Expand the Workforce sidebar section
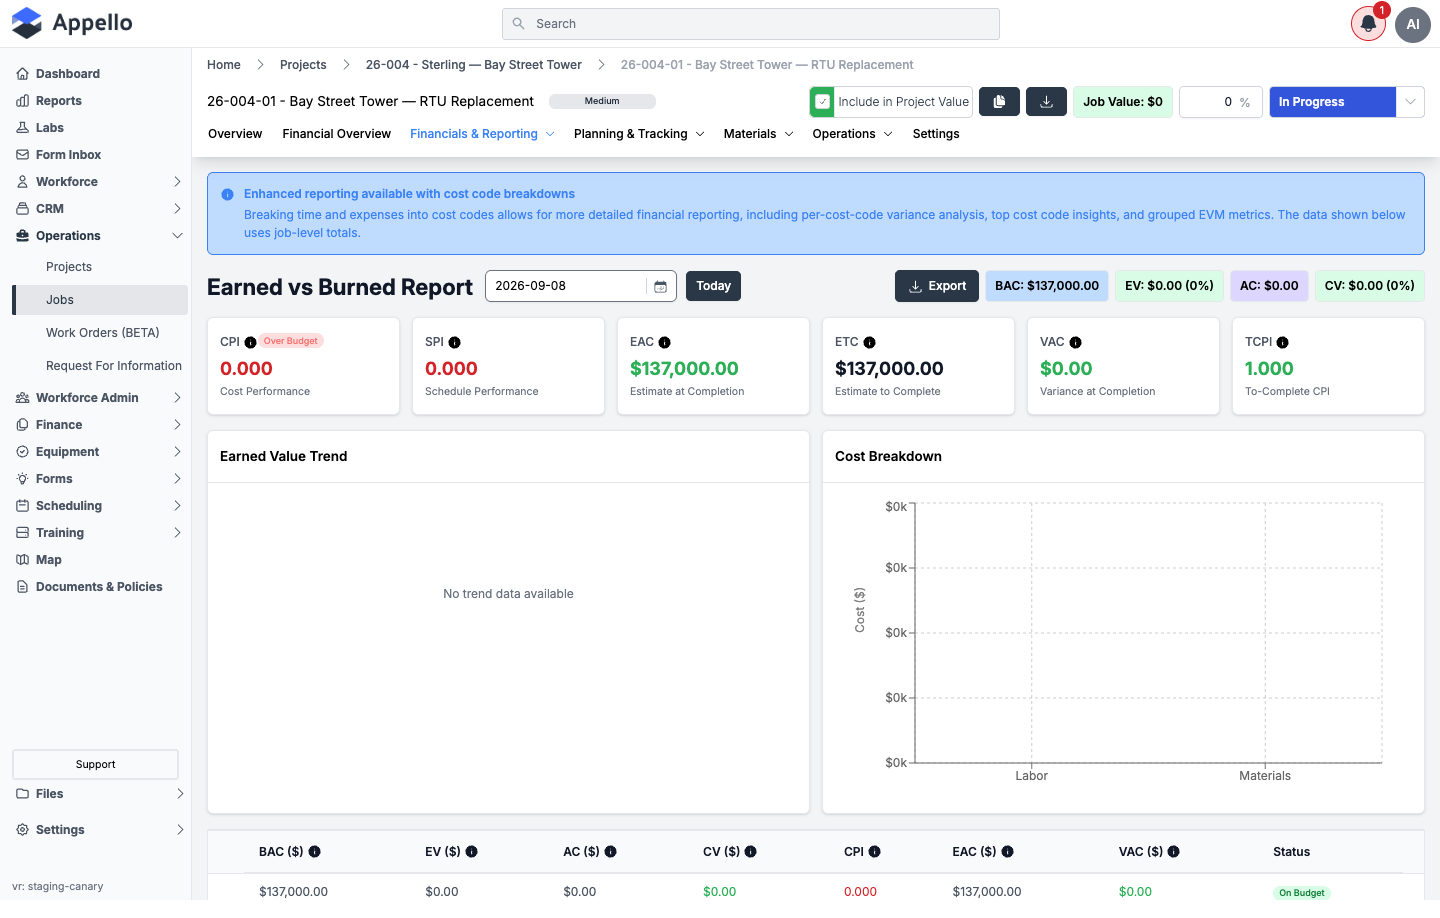 pos(100,182)
